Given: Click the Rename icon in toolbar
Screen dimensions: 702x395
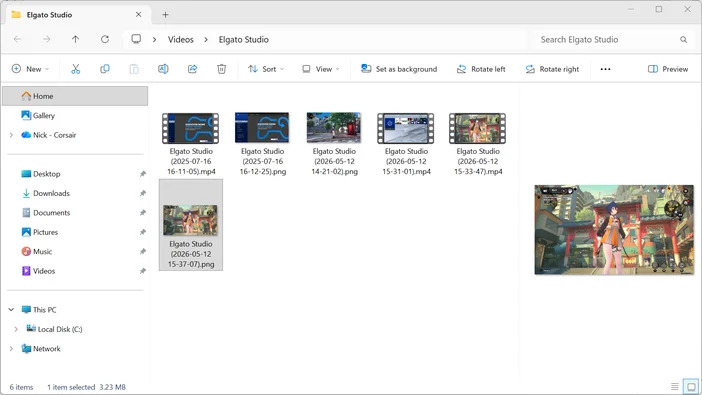Looking at the screenshot, I should 163,69.
